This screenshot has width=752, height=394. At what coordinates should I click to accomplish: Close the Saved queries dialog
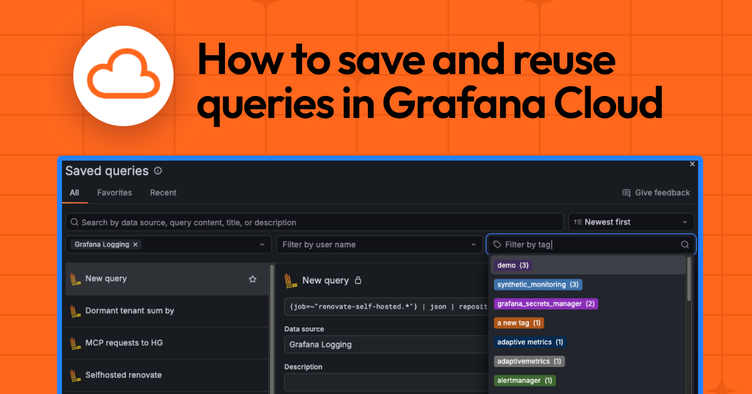692,164
